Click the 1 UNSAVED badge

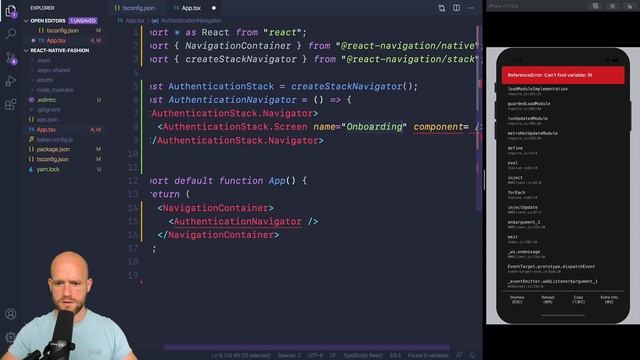(83, 20)
